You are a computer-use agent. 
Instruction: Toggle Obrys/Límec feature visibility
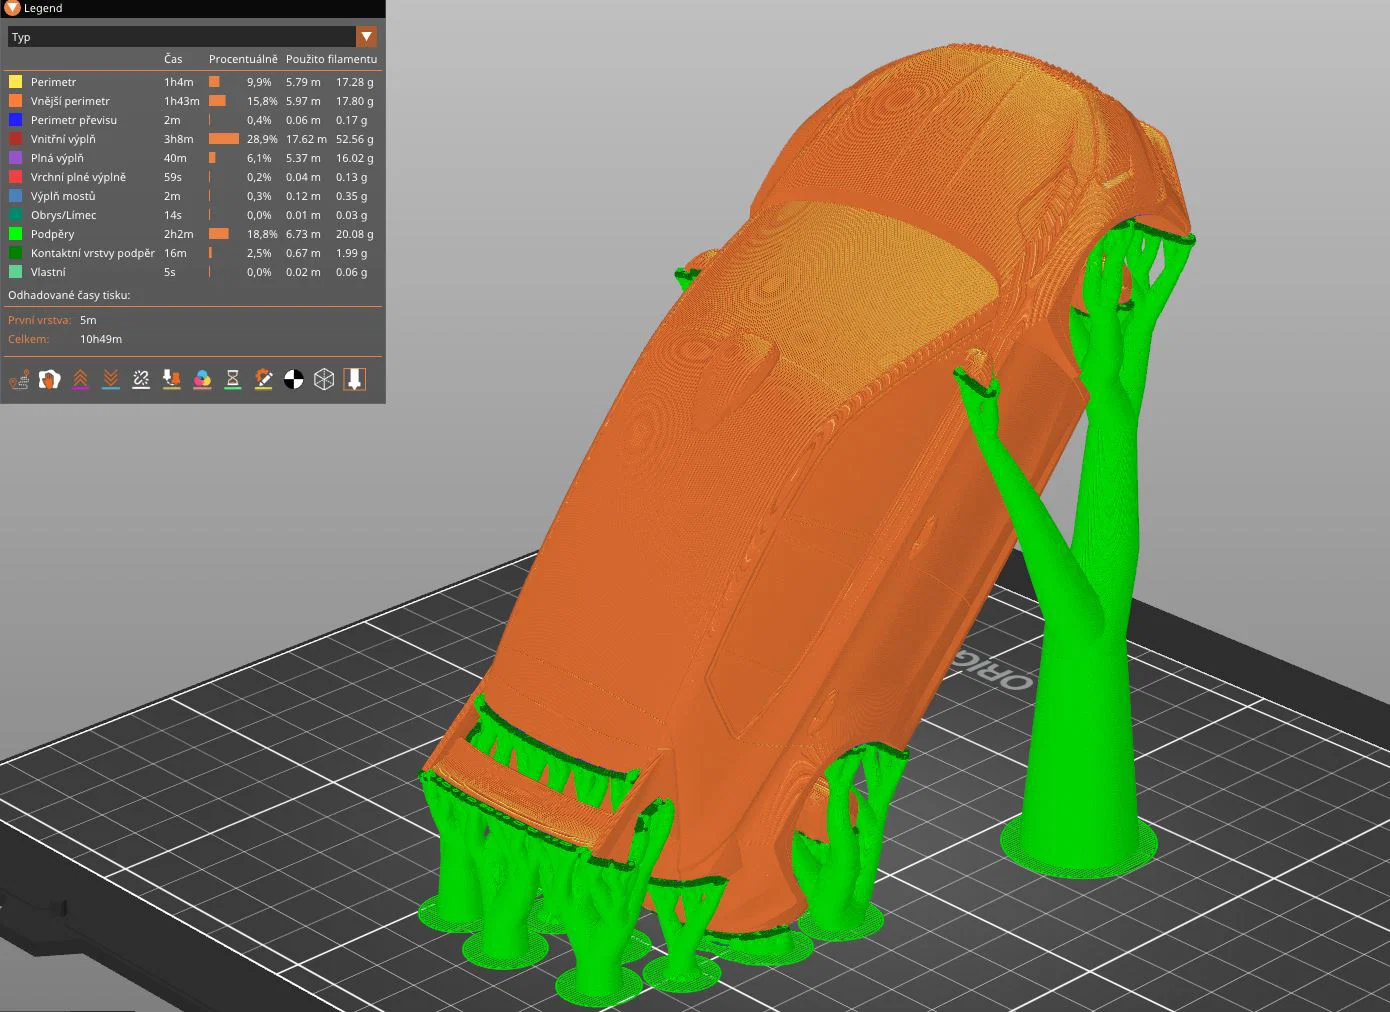191,215
